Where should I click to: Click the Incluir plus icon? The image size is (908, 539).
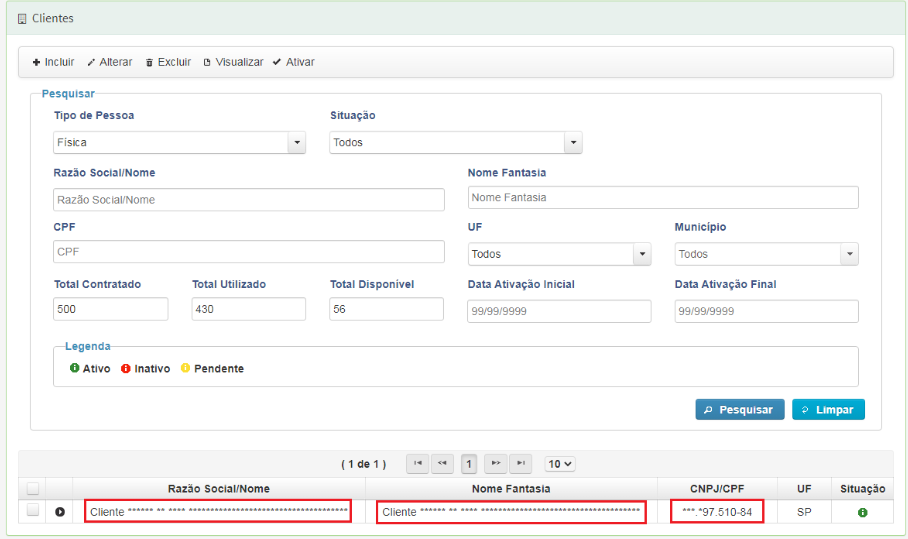coord(36,63)
